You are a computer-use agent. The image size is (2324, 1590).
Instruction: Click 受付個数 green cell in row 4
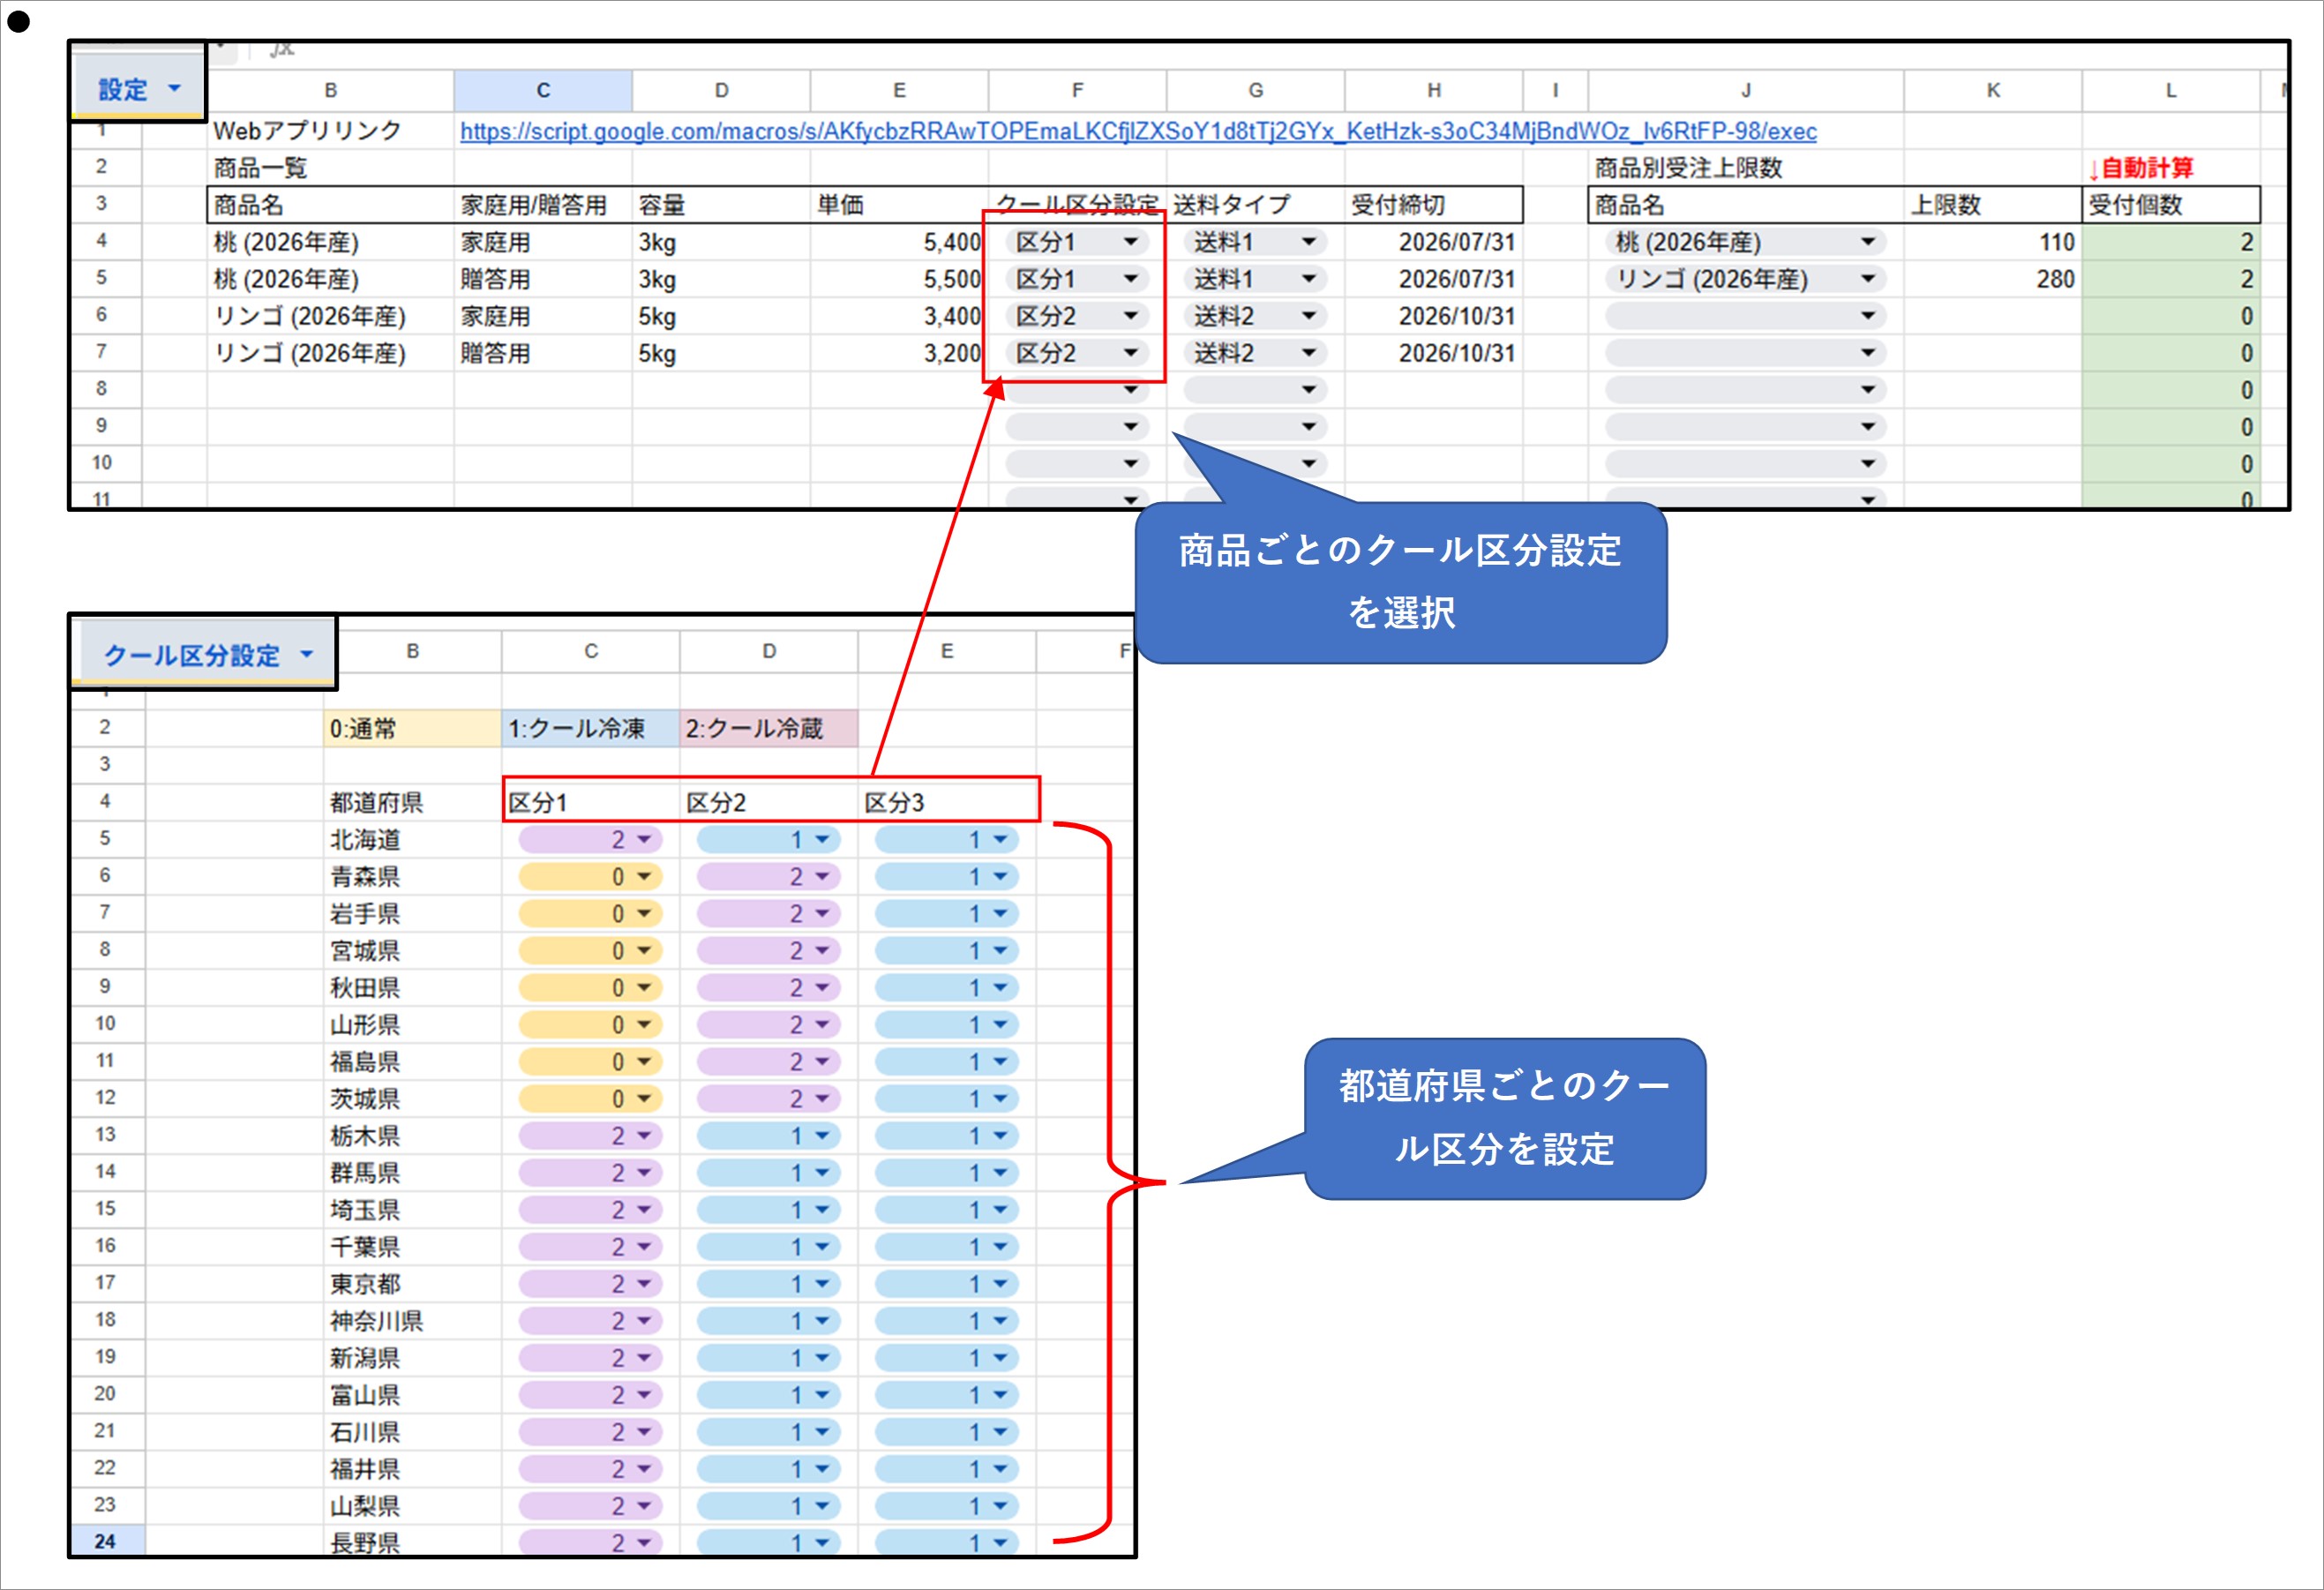[x=2170, y=242]
